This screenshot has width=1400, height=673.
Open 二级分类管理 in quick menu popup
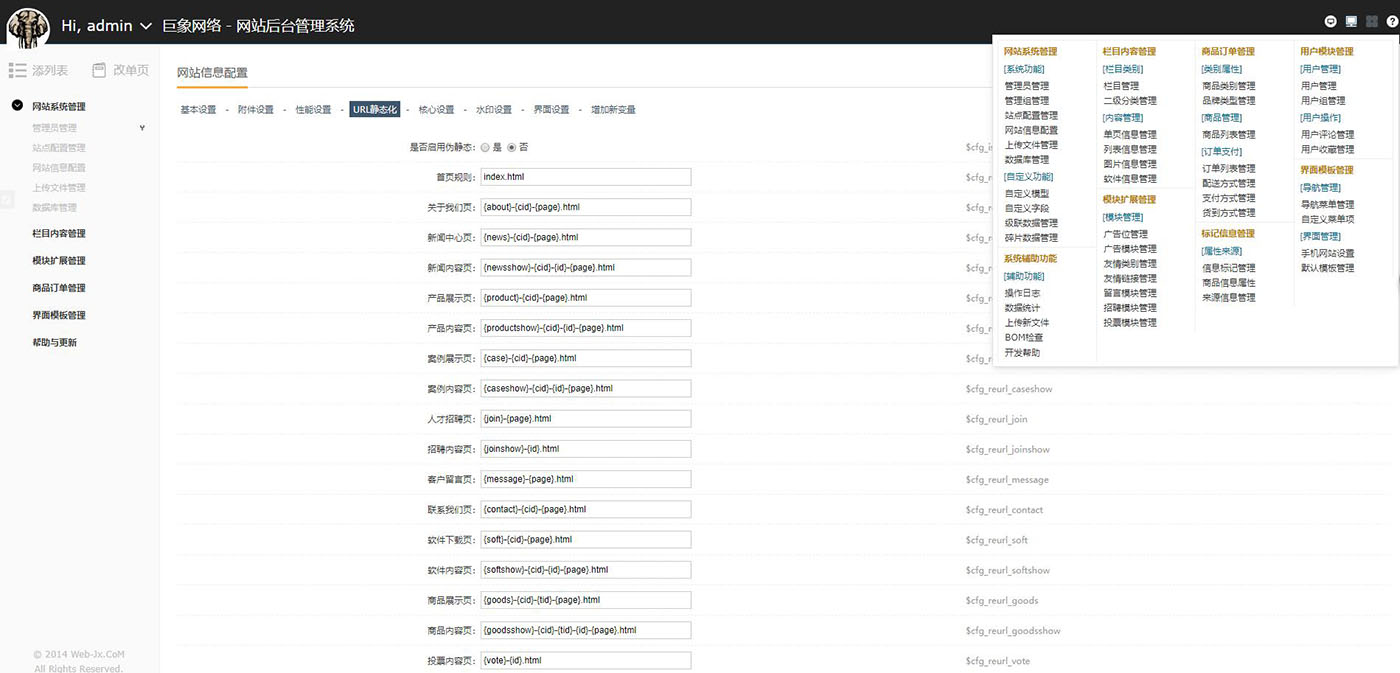coord(1130,101)
